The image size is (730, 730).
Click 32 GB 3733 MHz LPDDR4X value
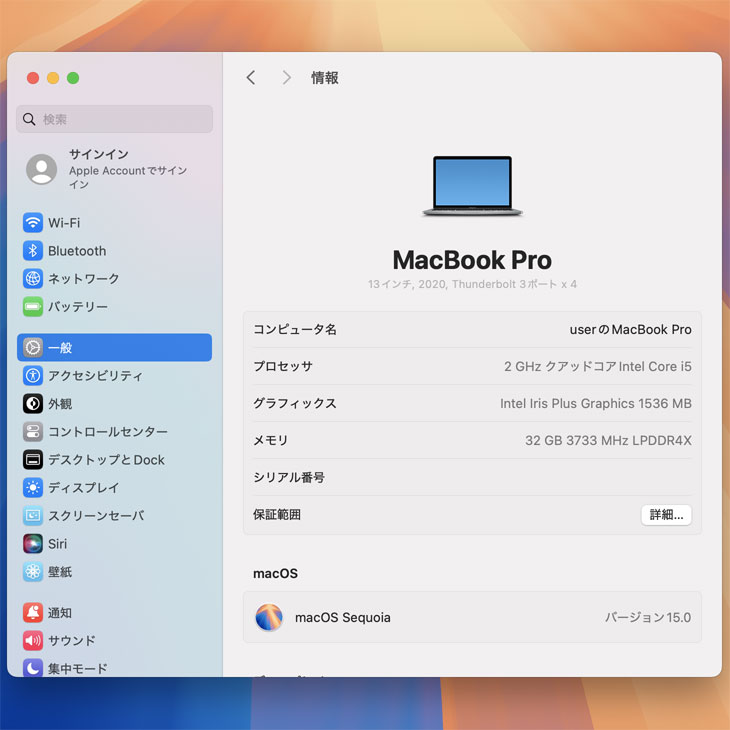[x=608, y=440]
